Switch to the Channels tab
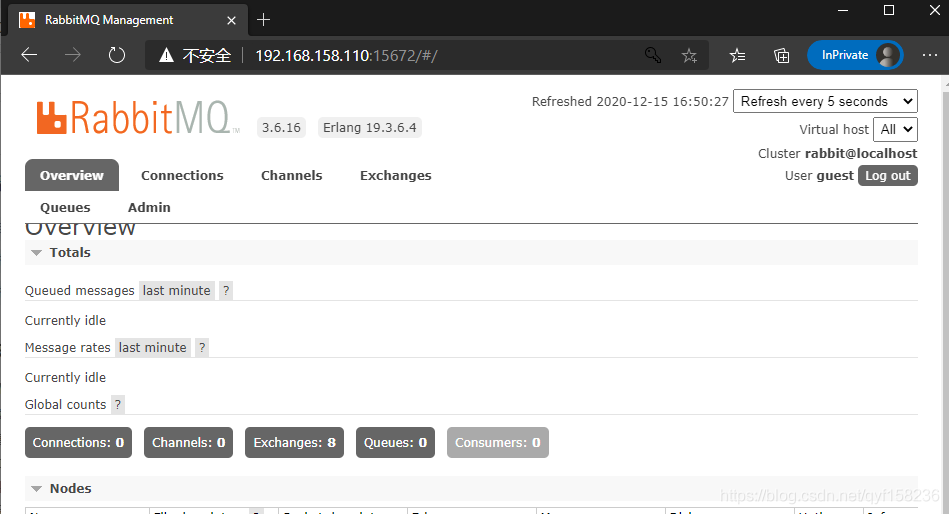The width and height of the screenshot is (949, 514). coord(292,175)
